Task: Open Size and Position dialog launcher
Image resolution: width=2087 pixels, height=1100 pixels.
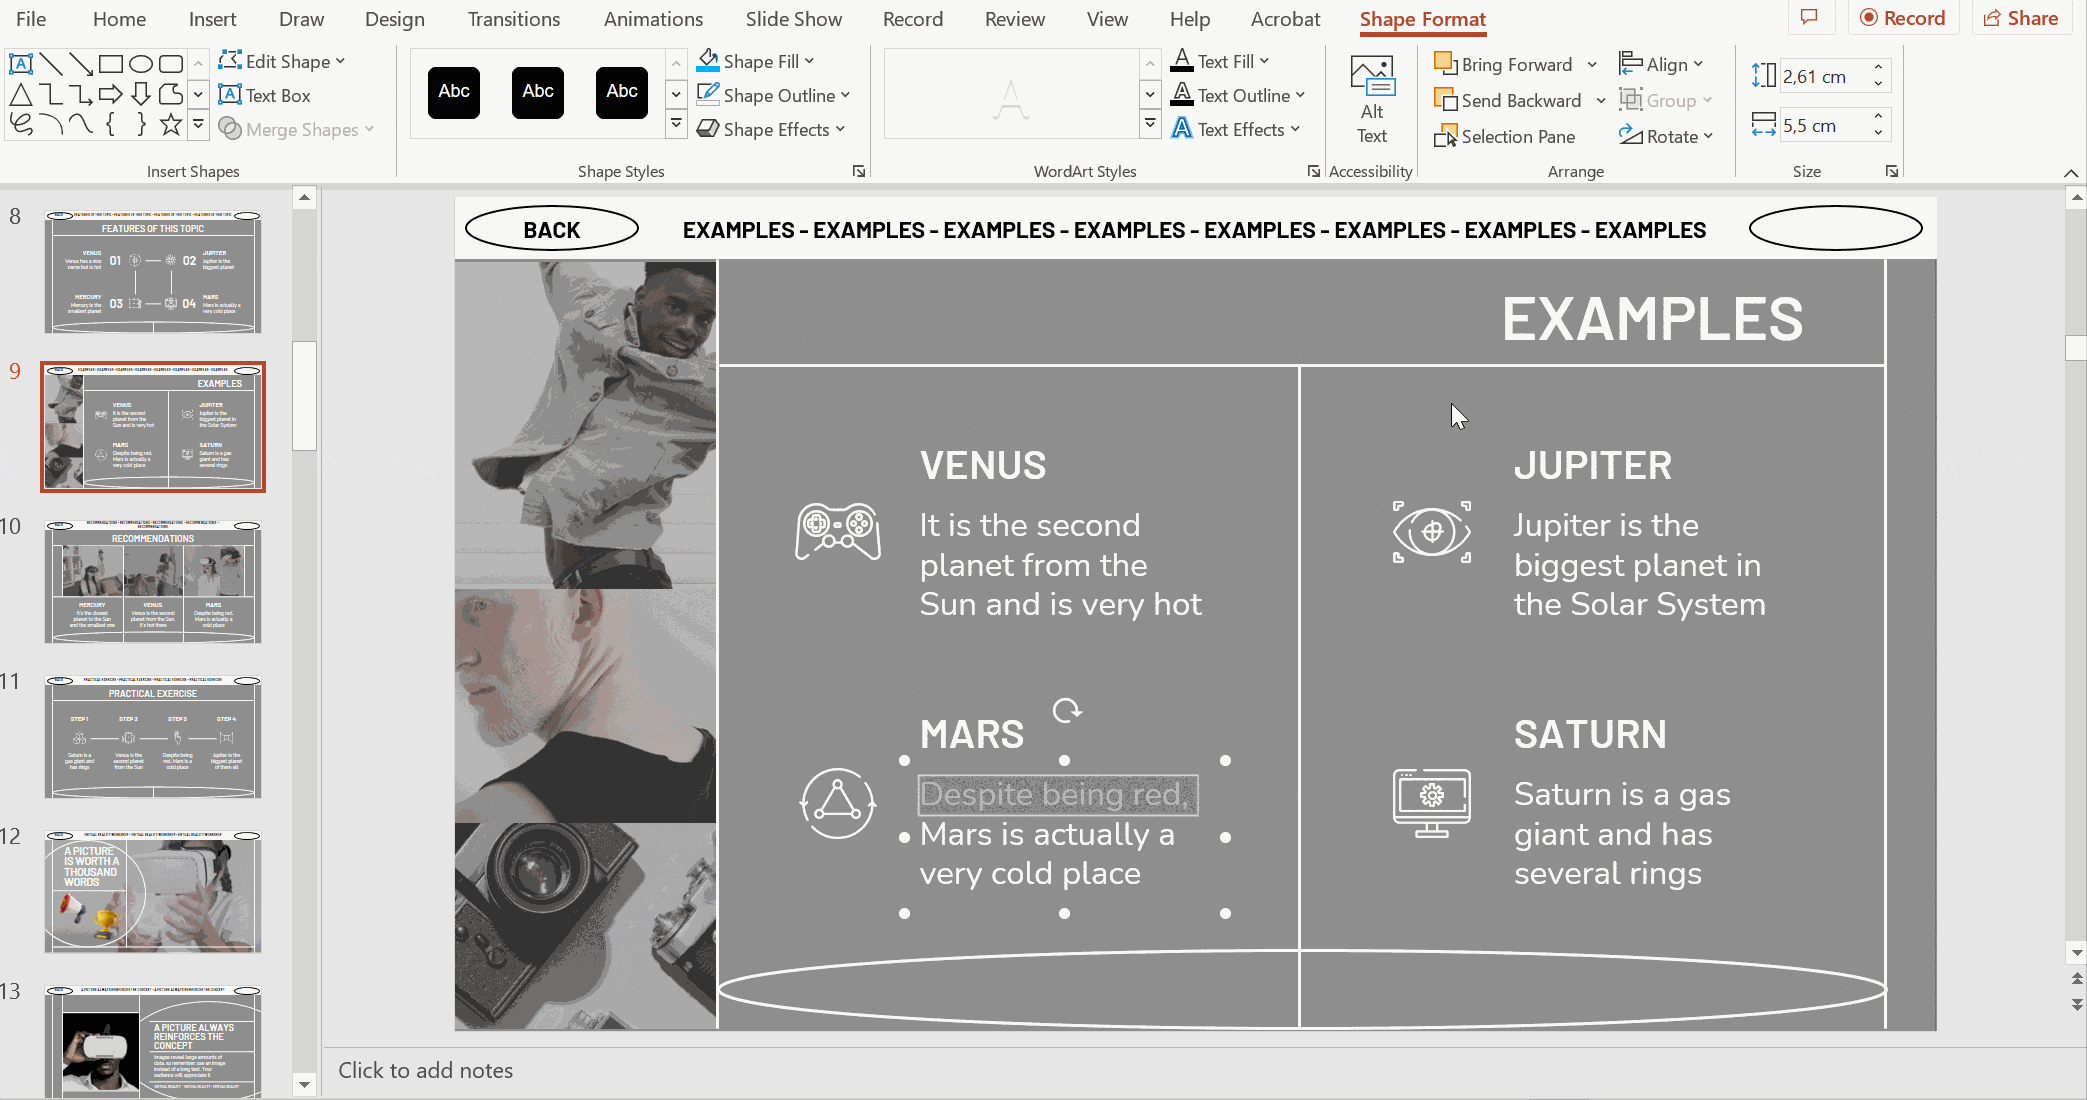Action: click(1892, 171)
